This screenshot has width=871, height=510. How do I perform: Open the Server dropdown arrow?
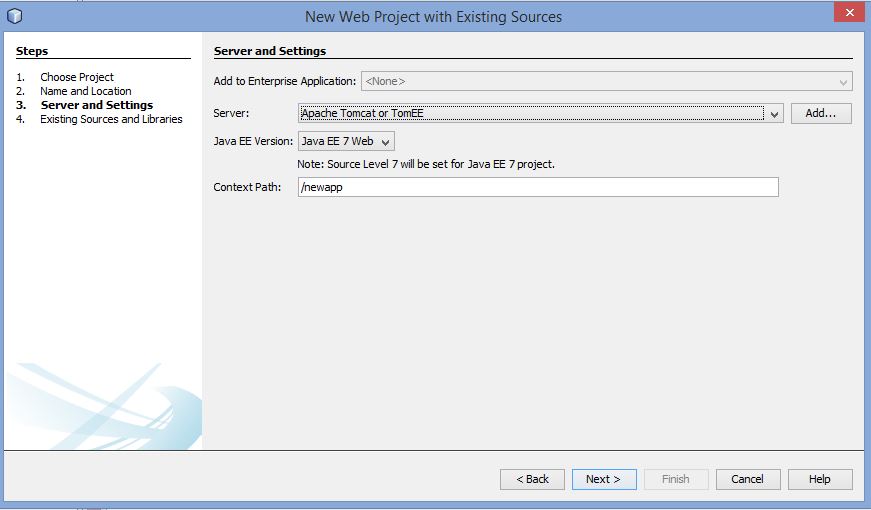click(774, 114)
